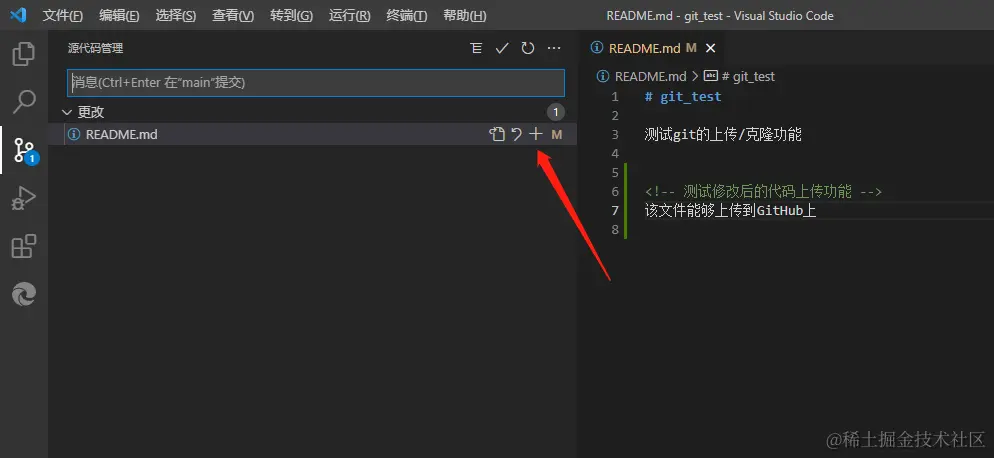The width and height of the screenshot is (994, 458).
Task: Close the README.md editor tab
Action: tap(710, 48)
